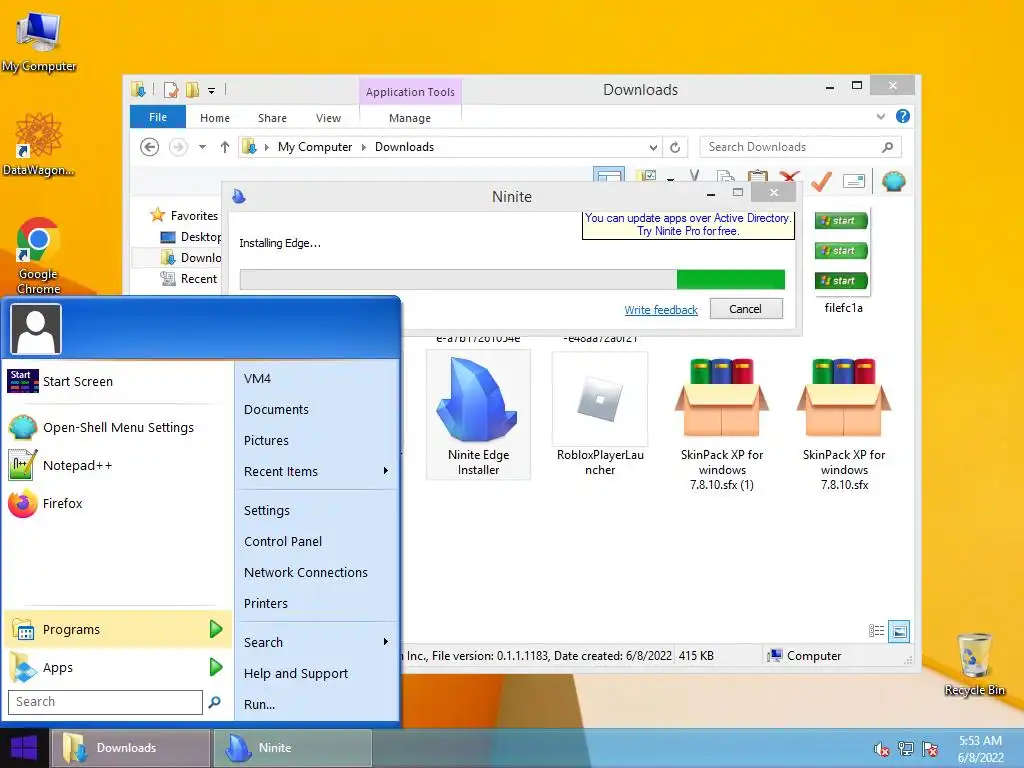This screenshot has height=768, width=1024.
Task: Click the start menu Search box
Action: point(105,702)
